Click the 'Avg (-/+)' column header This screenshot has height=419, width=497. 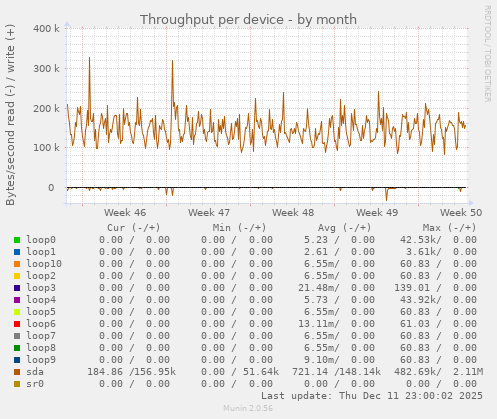344,228
